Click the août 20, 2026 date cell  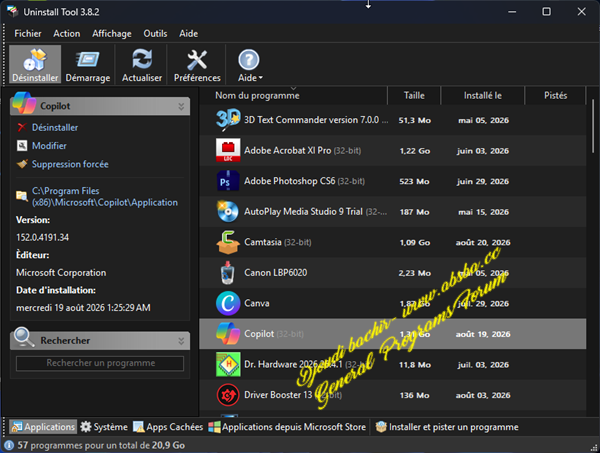pyautogui.click(x=483, y=243)
